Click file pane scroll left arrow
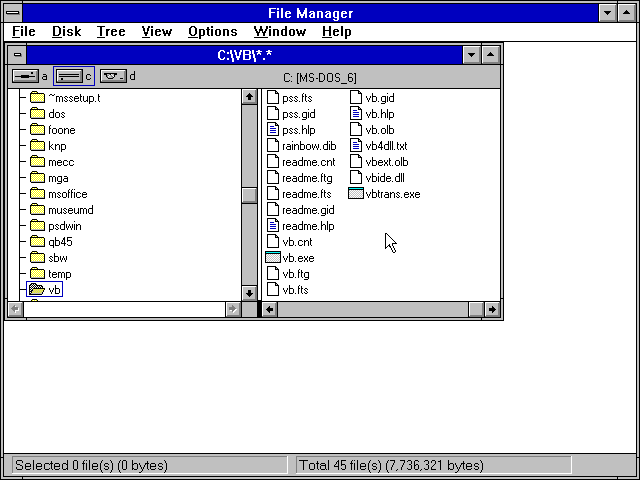This screenshot has width=640, height=480. point(269,309)
